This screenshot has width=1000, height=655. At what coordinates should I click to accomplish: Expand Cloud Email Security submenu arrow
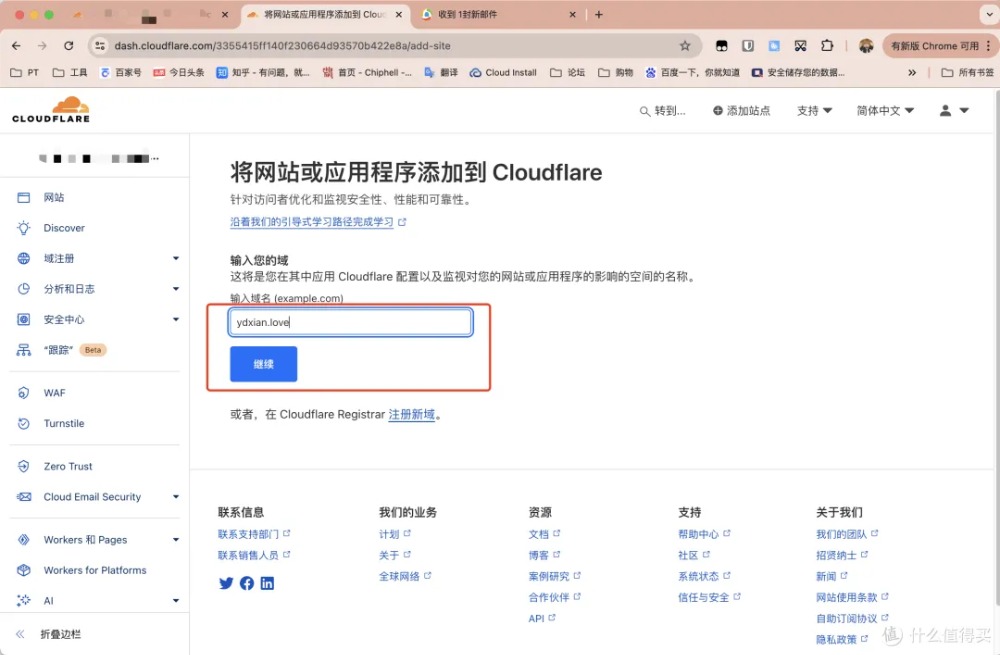(x=176, y=497)
